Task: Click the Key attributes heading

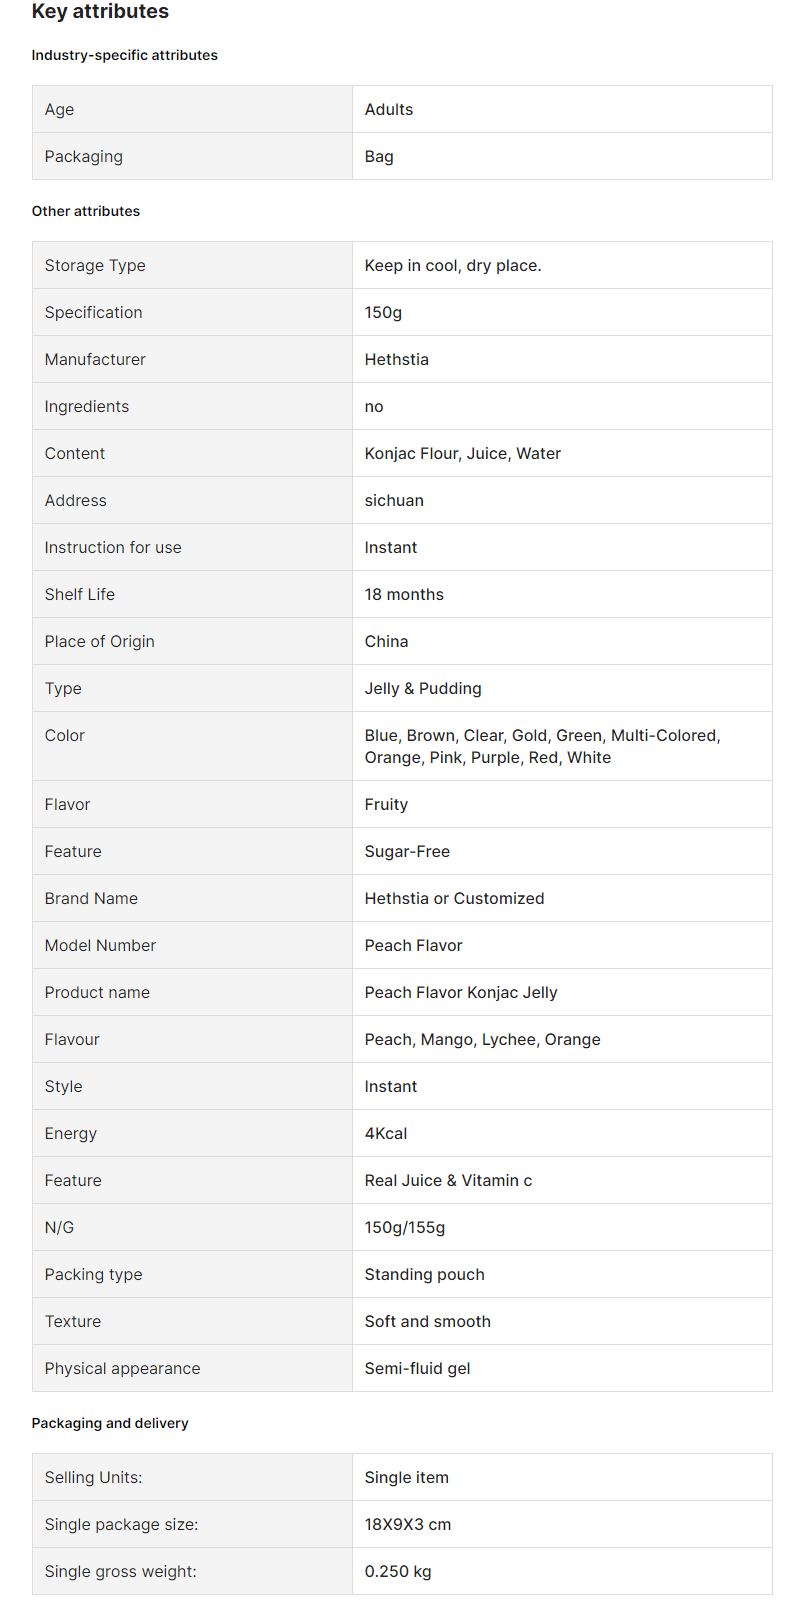Action: point(100,12)
